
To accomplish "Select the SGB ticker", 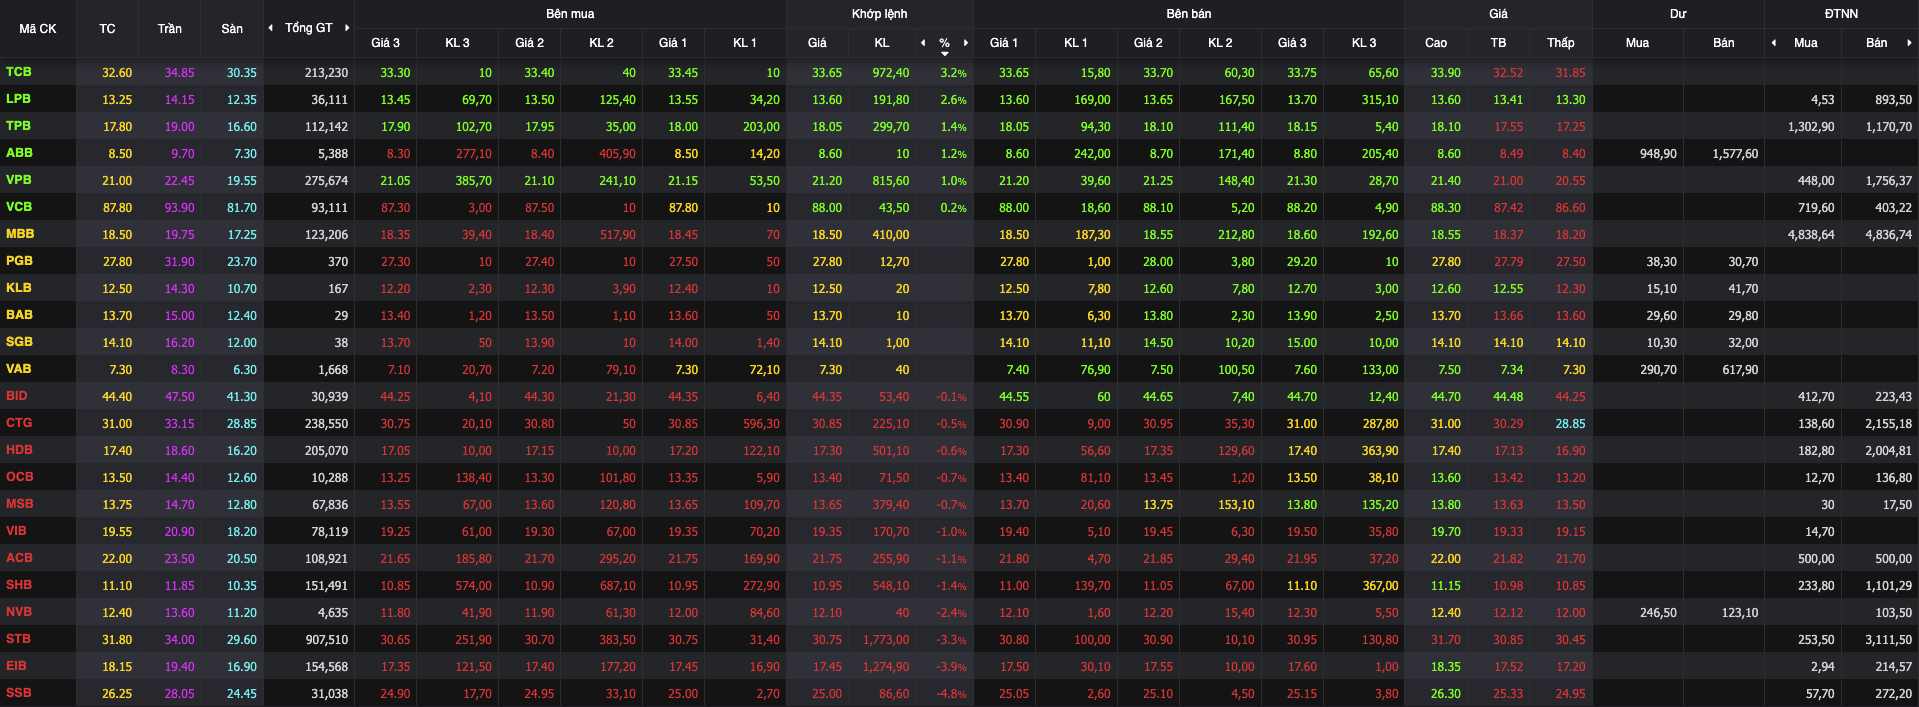I will coord(19,342).
